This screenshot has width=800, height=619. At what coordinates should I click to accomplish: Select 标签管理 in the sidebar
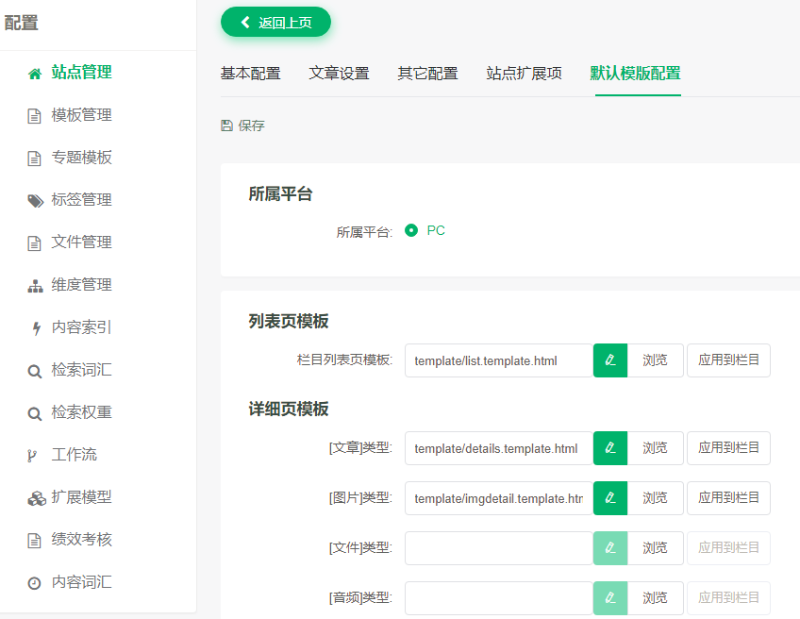[x=75, y=199]
